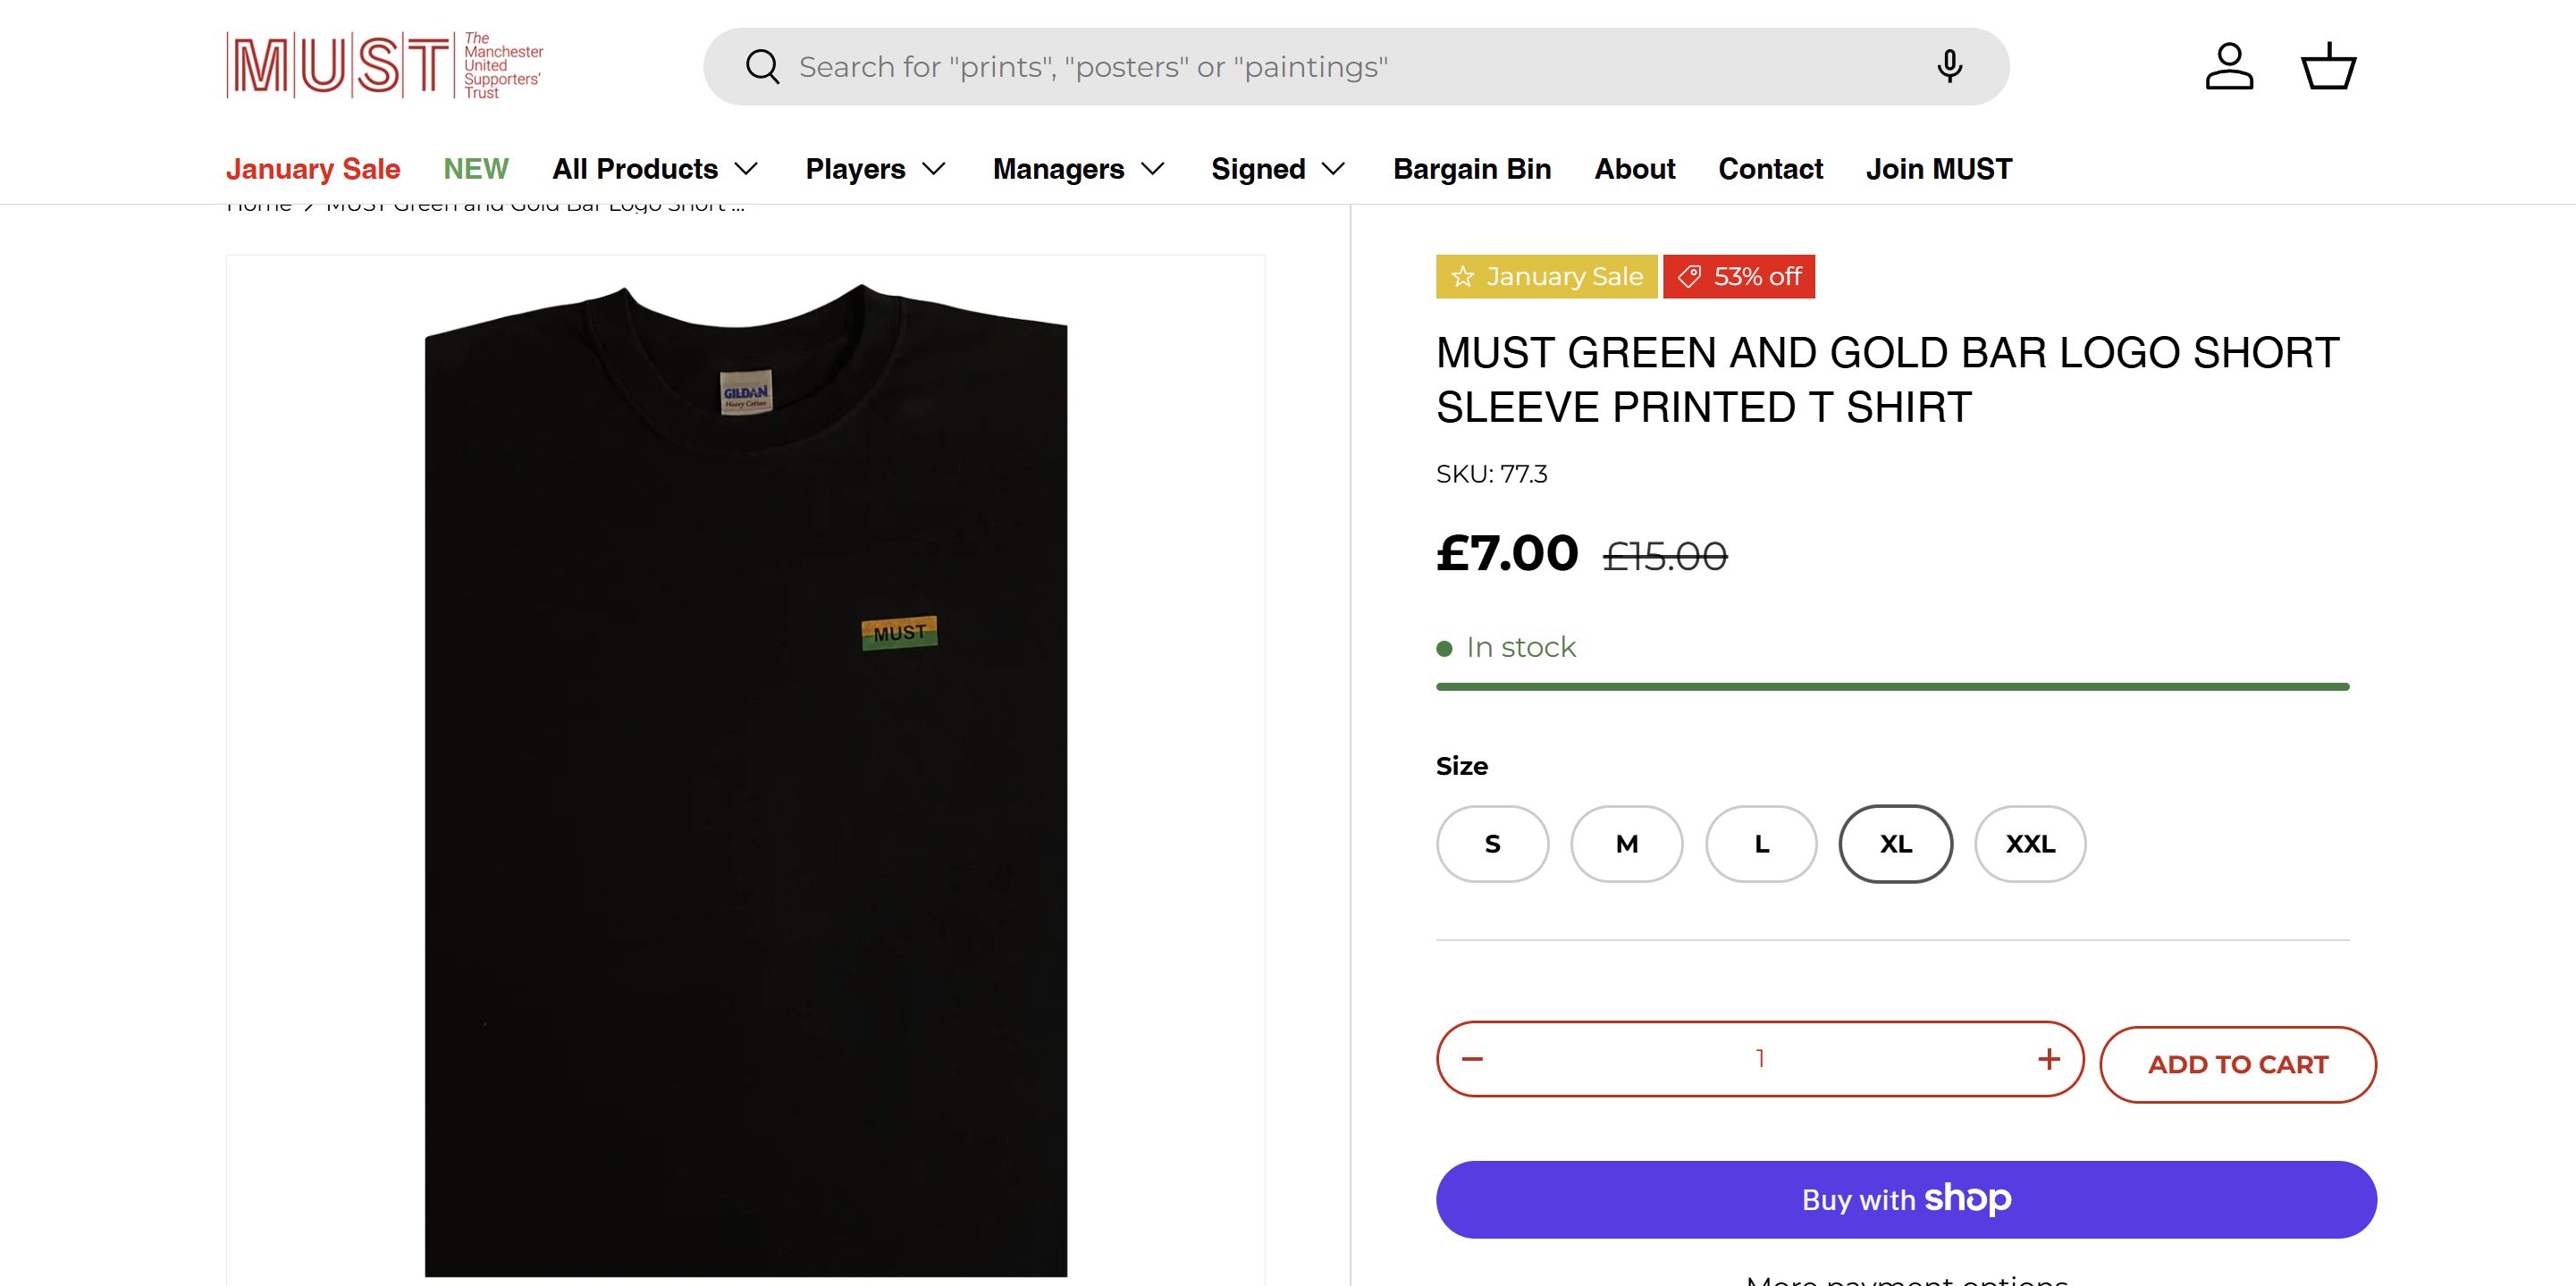Click the T-shirt product image
This screenshot has height=1286, width=2576.
point(746,770)
